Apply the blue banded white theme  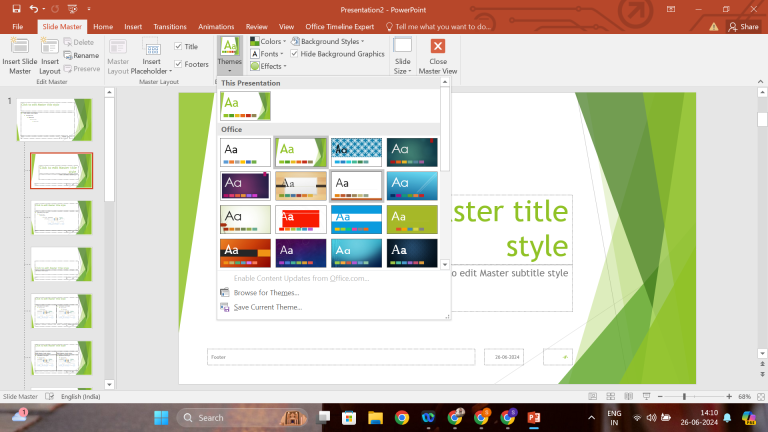click(356, 219)
